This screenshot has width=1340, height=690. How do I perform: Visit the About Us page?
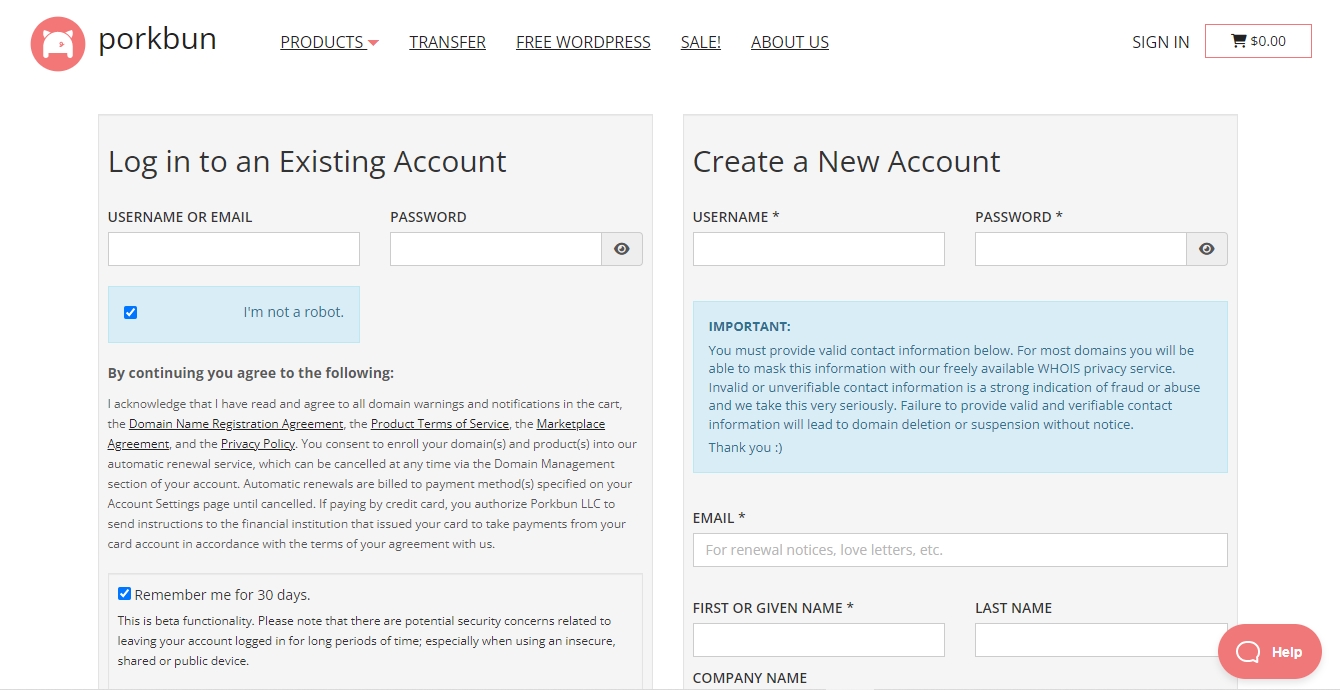tap(789, 42)
